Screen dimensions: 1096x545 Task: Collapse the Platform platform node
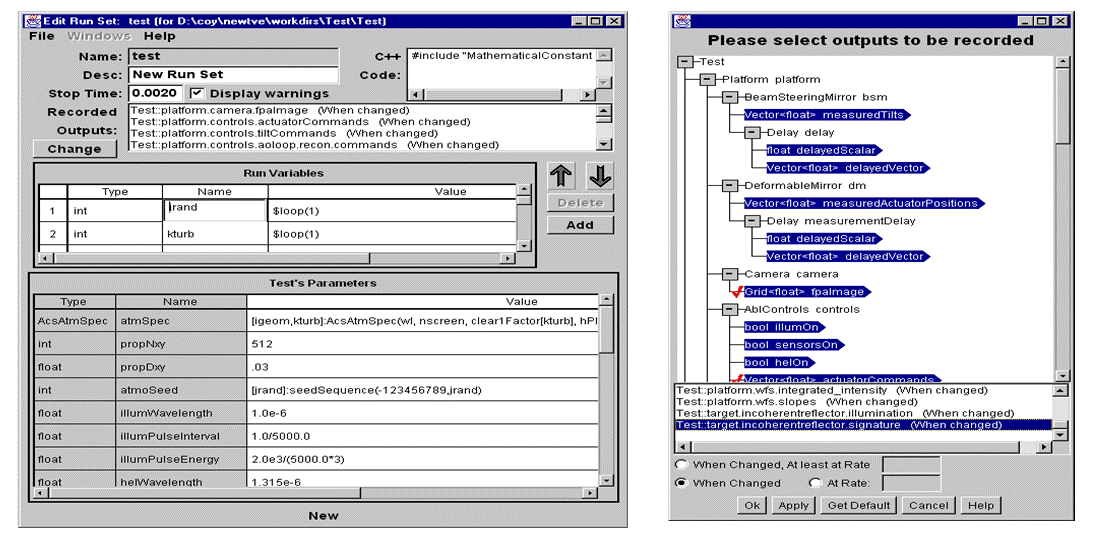pyautogui.click(x=707, y=80)
